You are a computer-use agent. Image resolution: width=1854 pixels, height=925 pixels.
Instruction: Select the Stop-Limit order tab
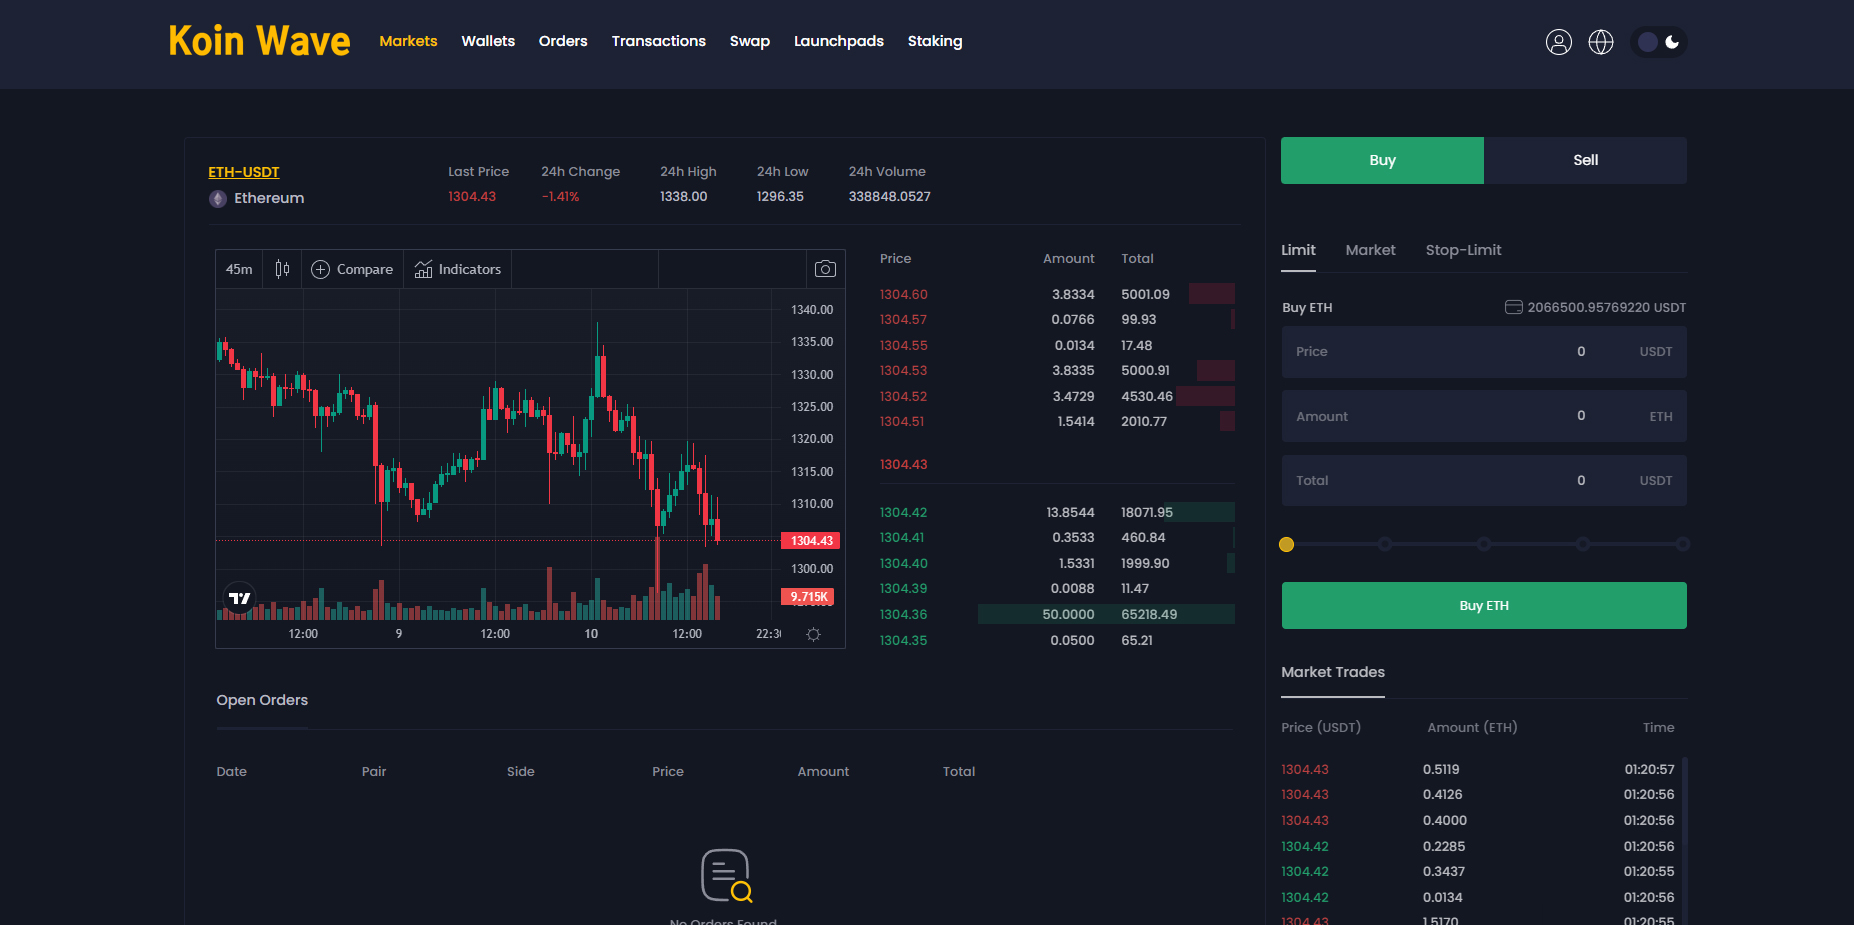click(x=1462, y=250)
